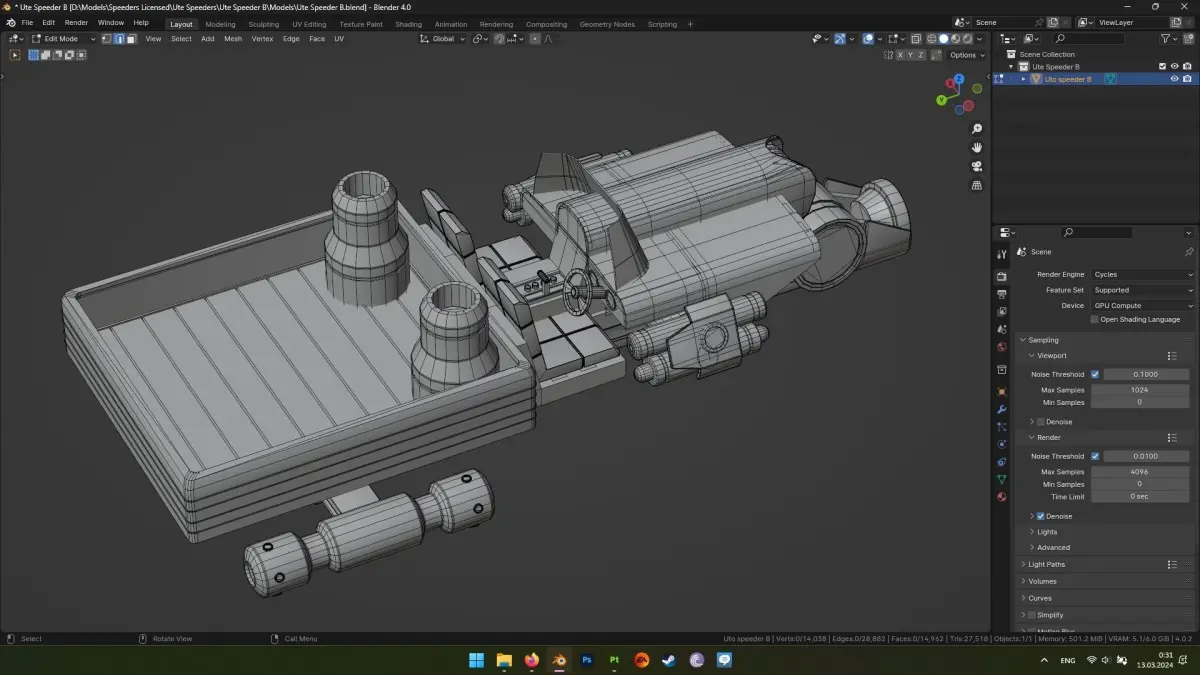Switch to edge select mode icon
Screen dimensions: 1200x675
[119, 39]
